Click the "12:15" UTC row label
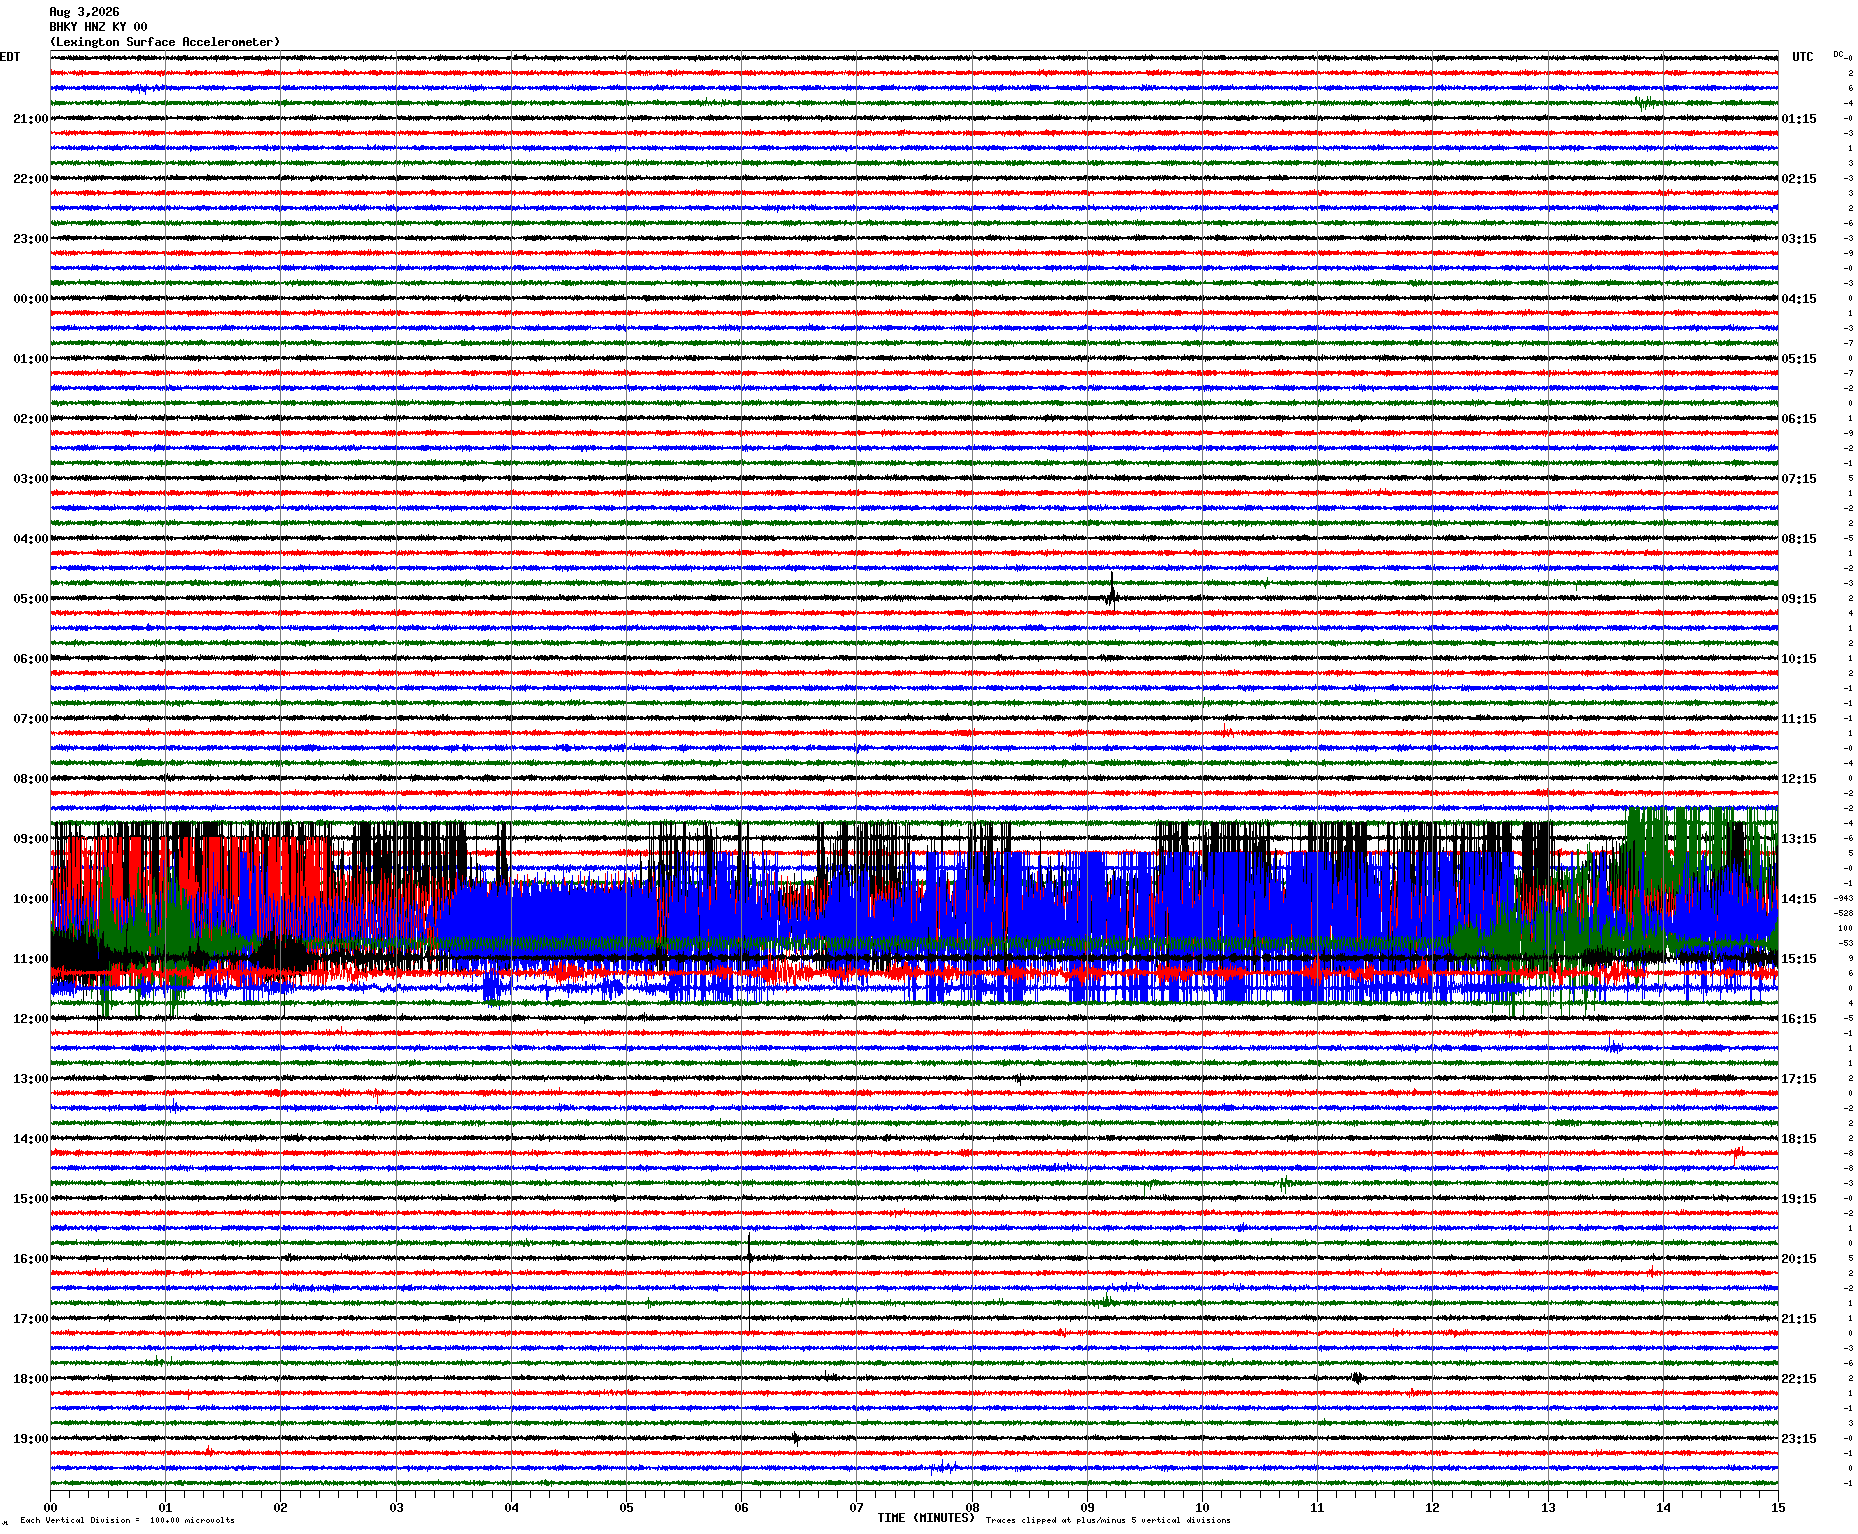The image size is (1858, 1534). pyautogui.click(x=1799, y=779)
